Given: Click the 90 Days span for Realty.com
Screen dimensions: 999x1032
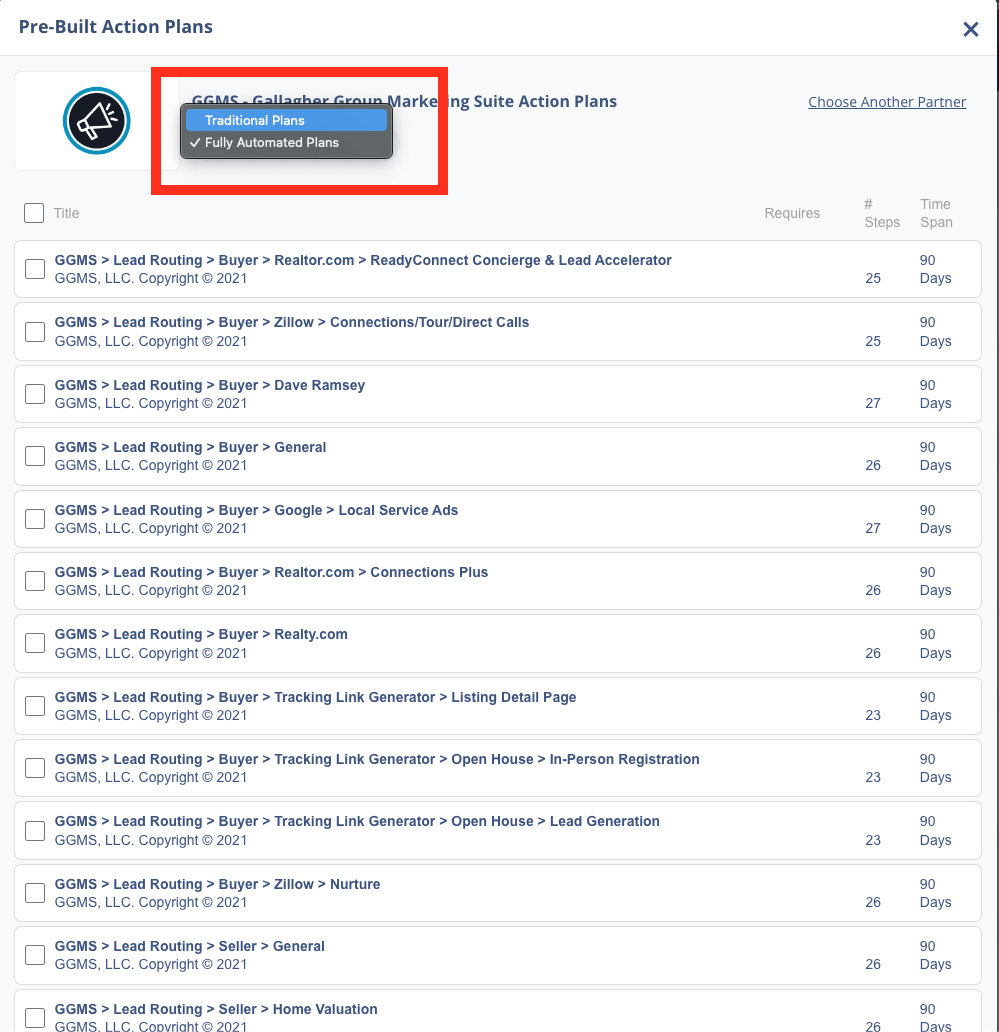Looking at the screenshot, I should tap(935, 644).
